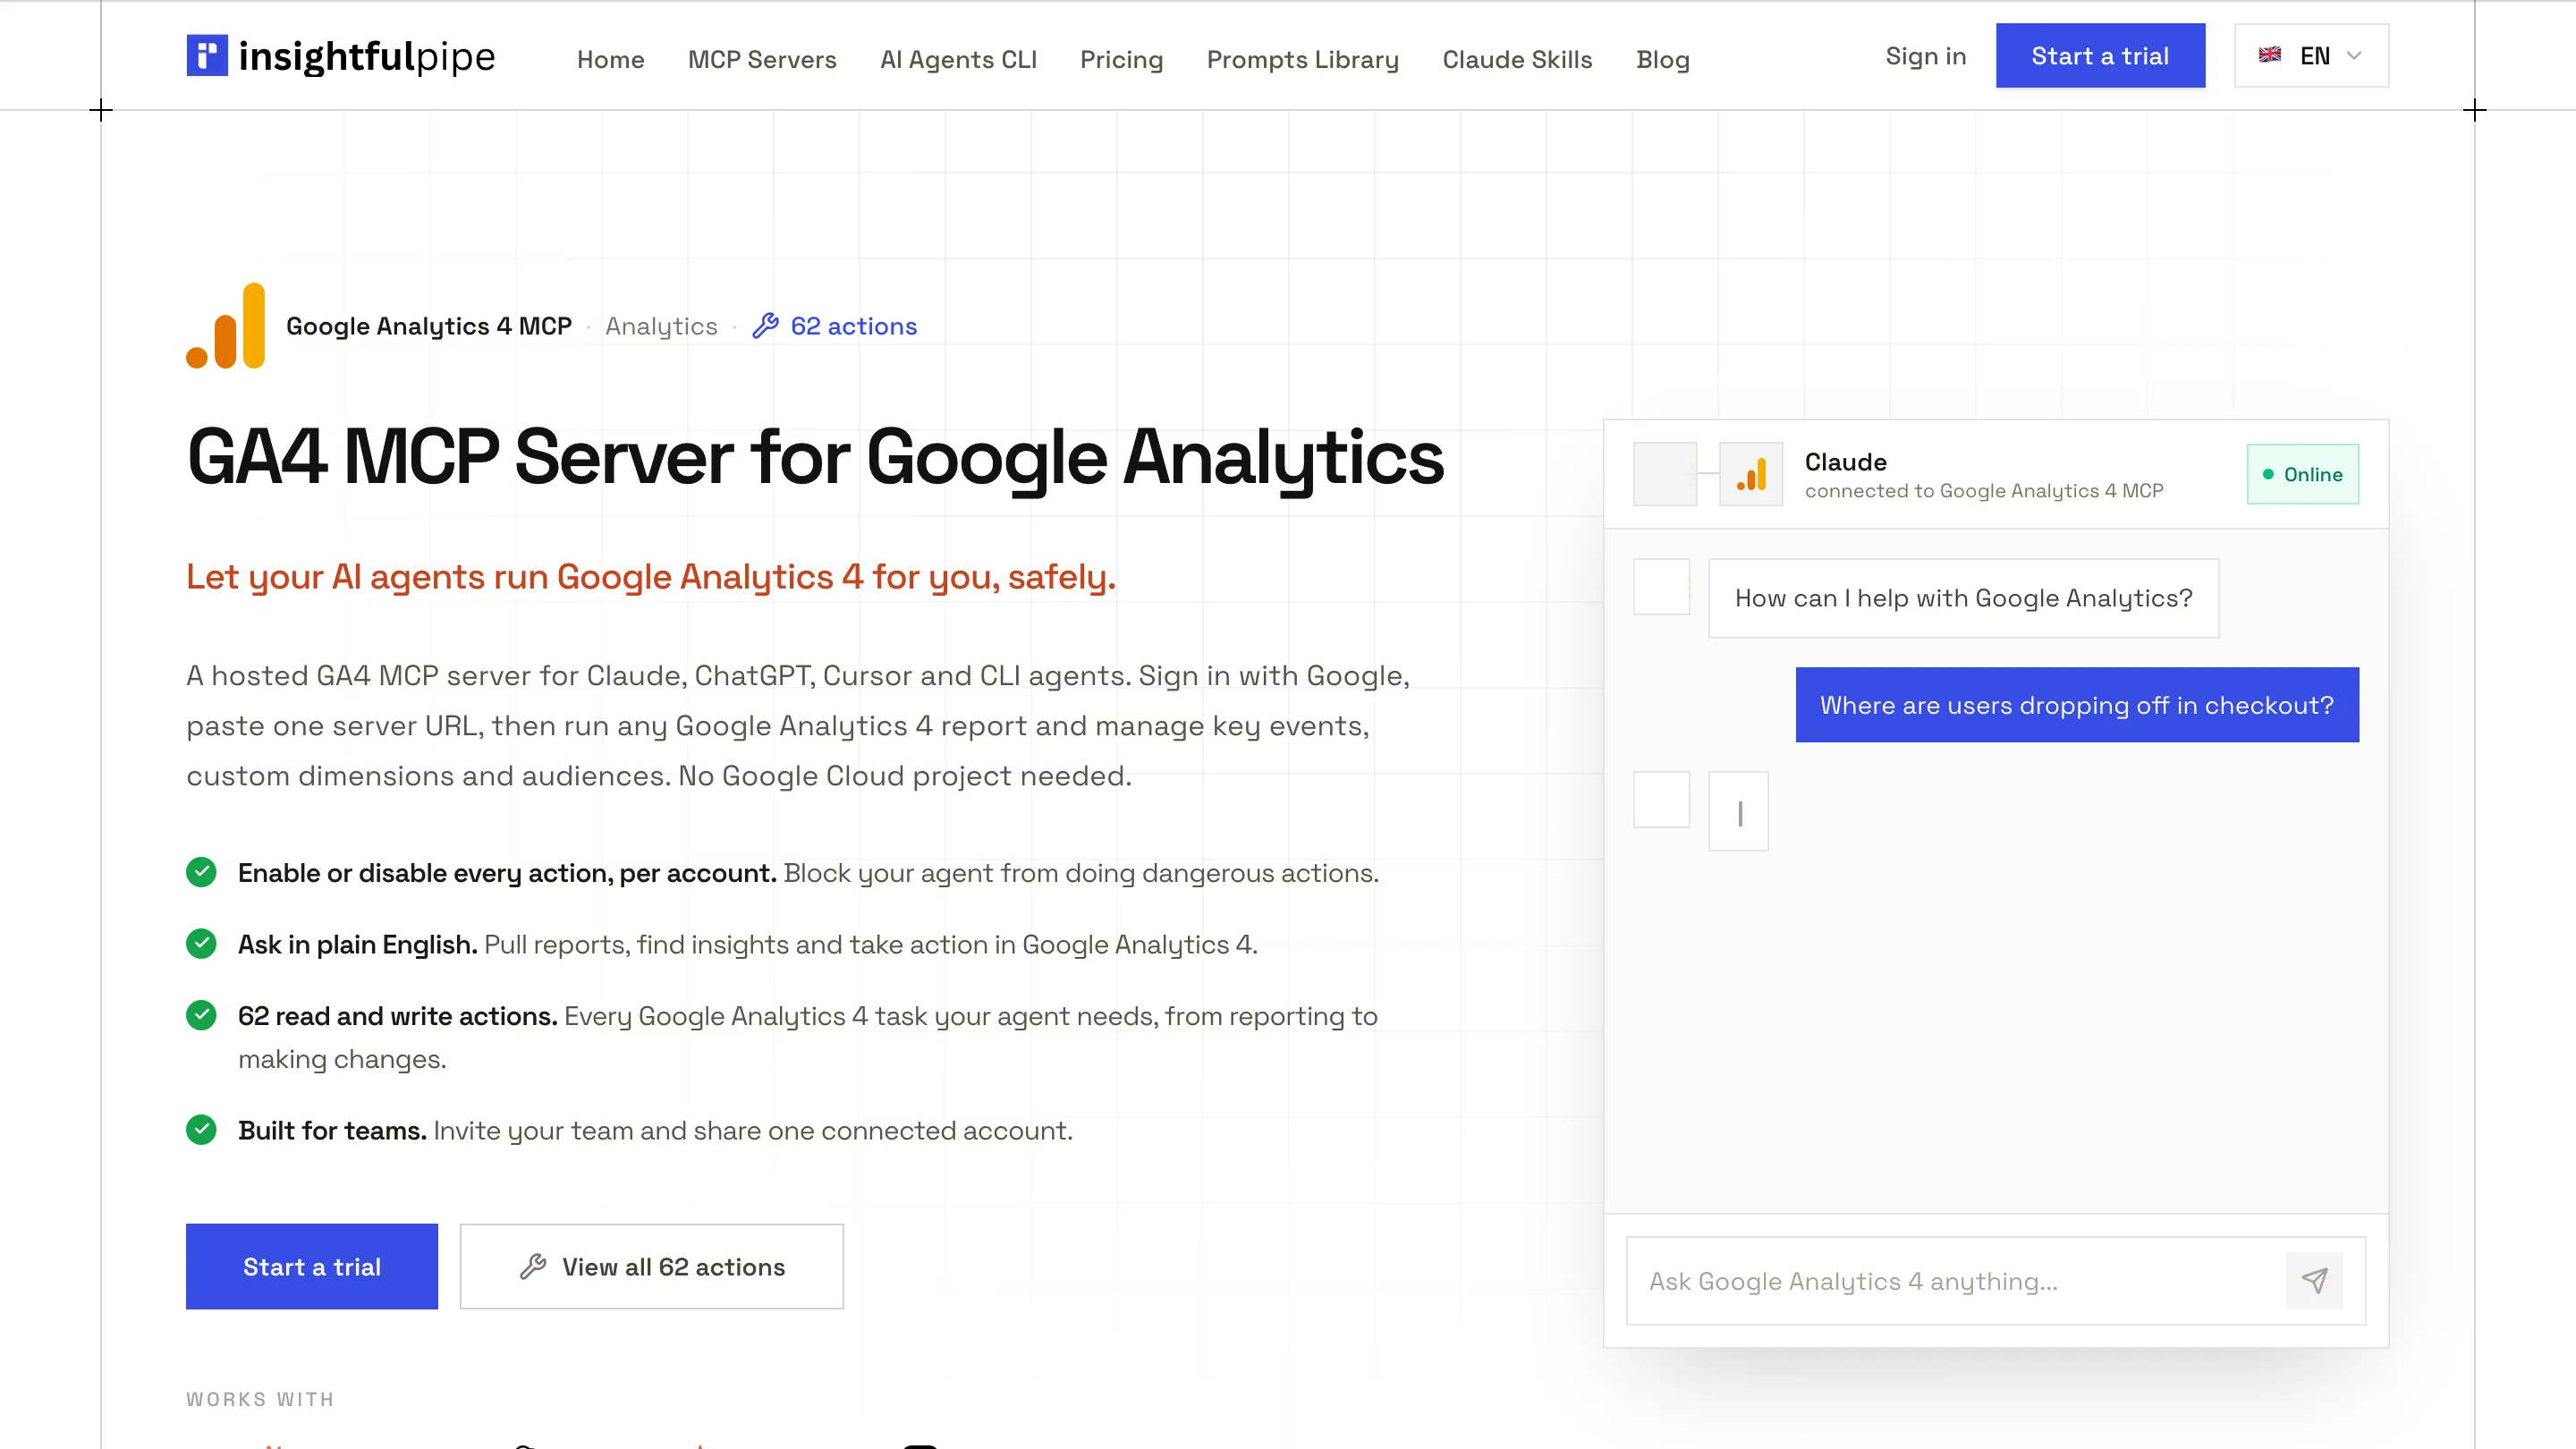Screen dimensions: 2576x1449
Task: Click the 'Claude' name in chat header
Action: 1846,462
